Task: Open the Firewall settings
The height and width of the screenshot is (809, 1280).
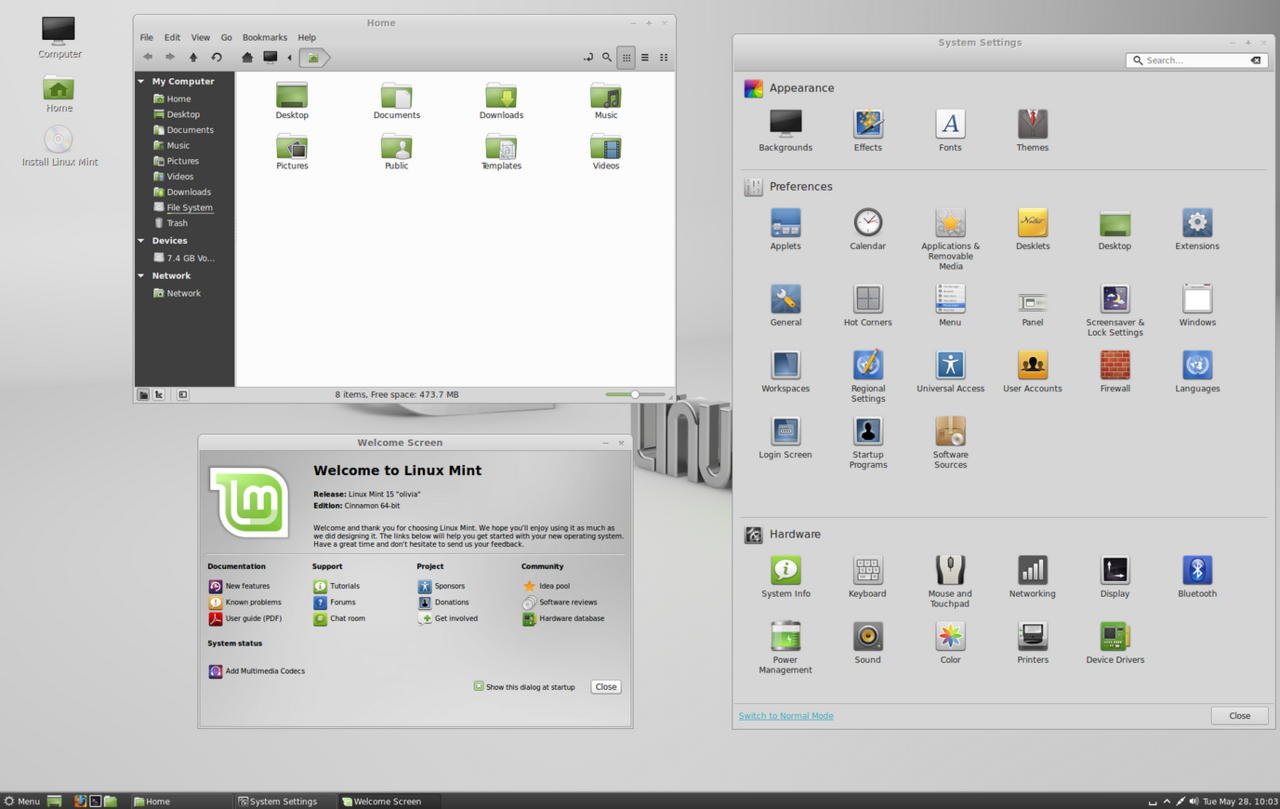Action: (x=1115, y=371)
